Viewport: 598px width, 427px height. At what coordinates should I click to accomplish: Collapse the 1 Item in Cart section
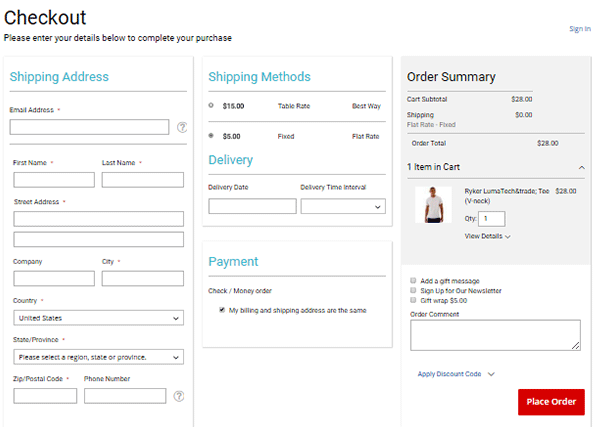point(582,167)
